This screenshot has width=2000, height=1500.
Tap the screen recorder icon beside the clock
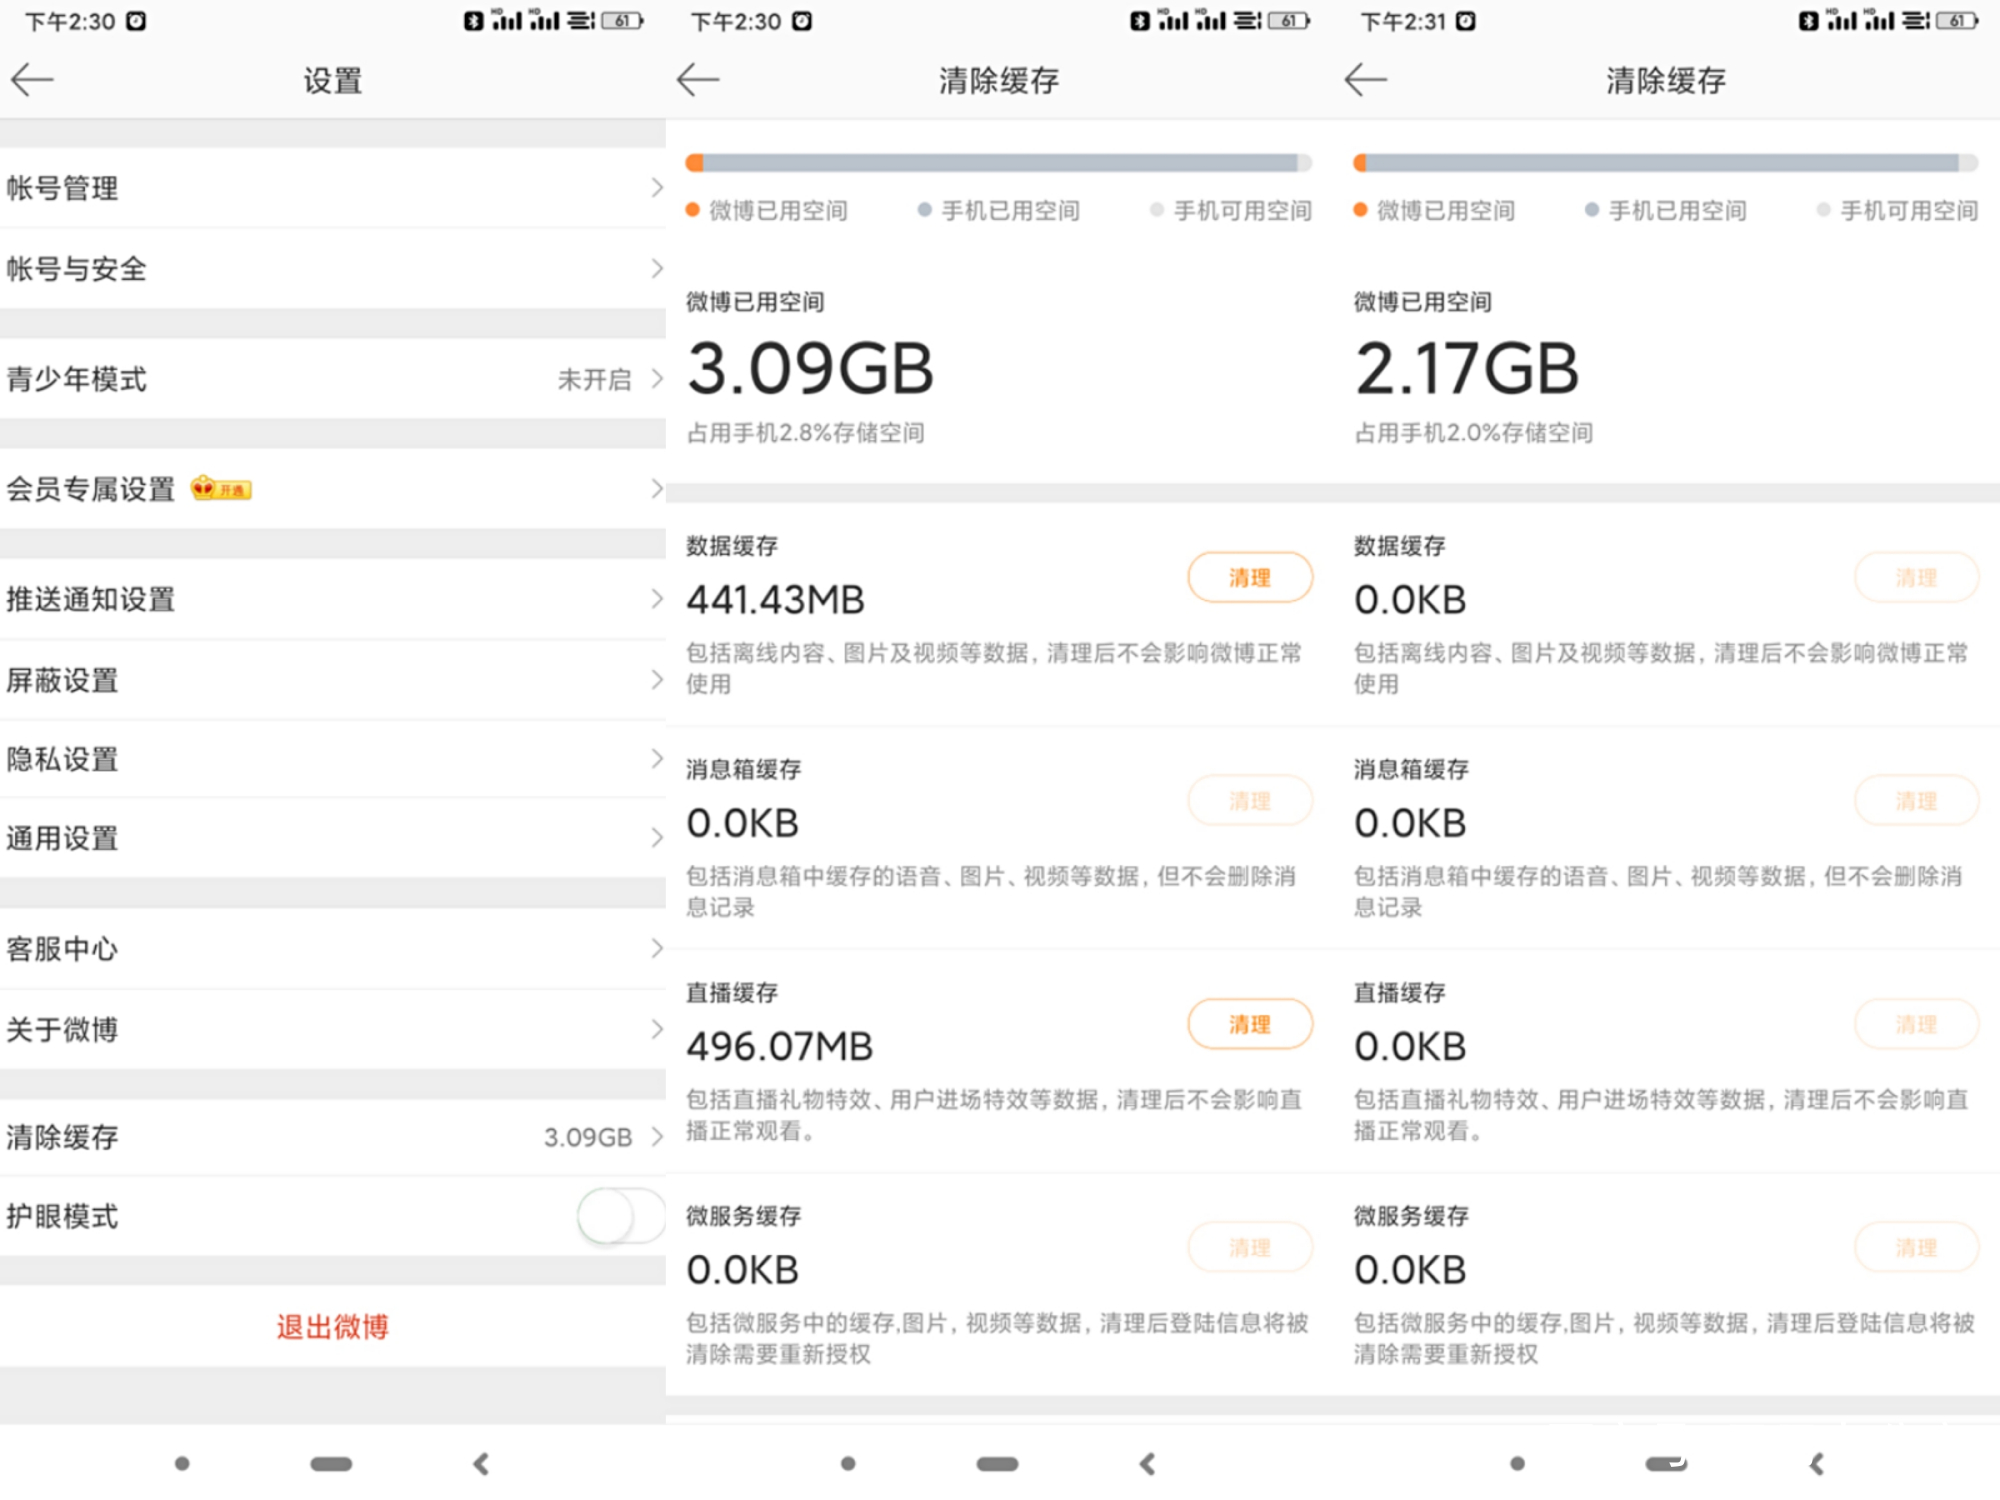[x=136, y=20]
